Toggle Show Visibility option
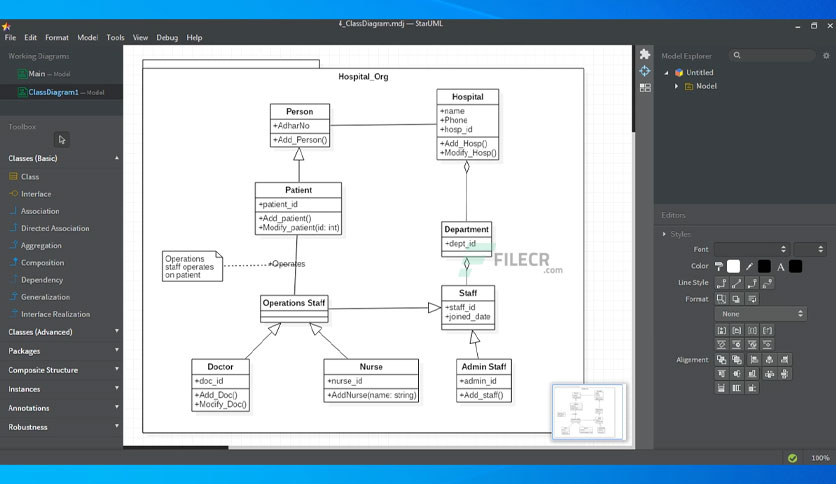The height and width of the screenshot is (484, 836). [721, 330]
